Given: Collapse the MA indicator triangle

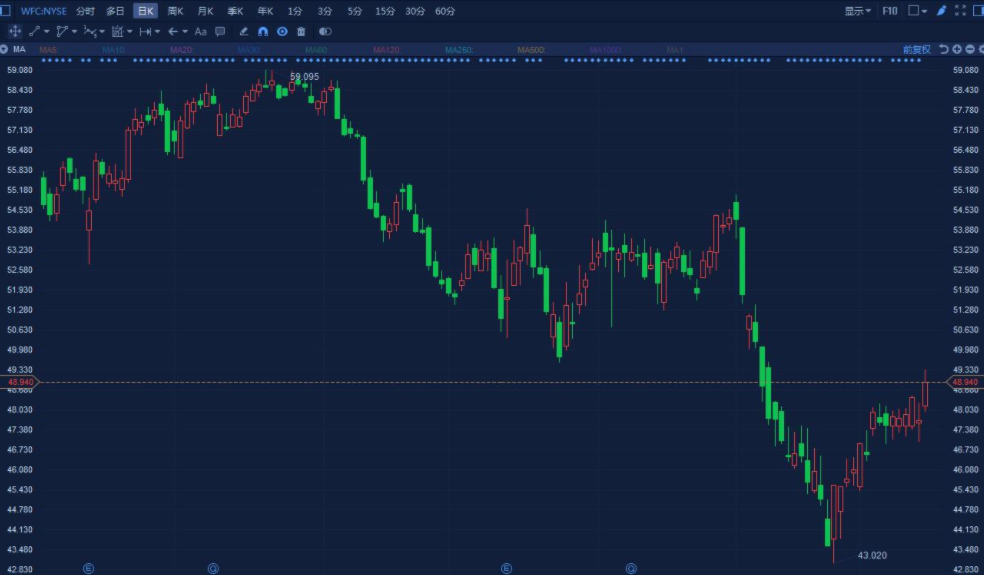Looking at the screenshot, I should [4, 49].
